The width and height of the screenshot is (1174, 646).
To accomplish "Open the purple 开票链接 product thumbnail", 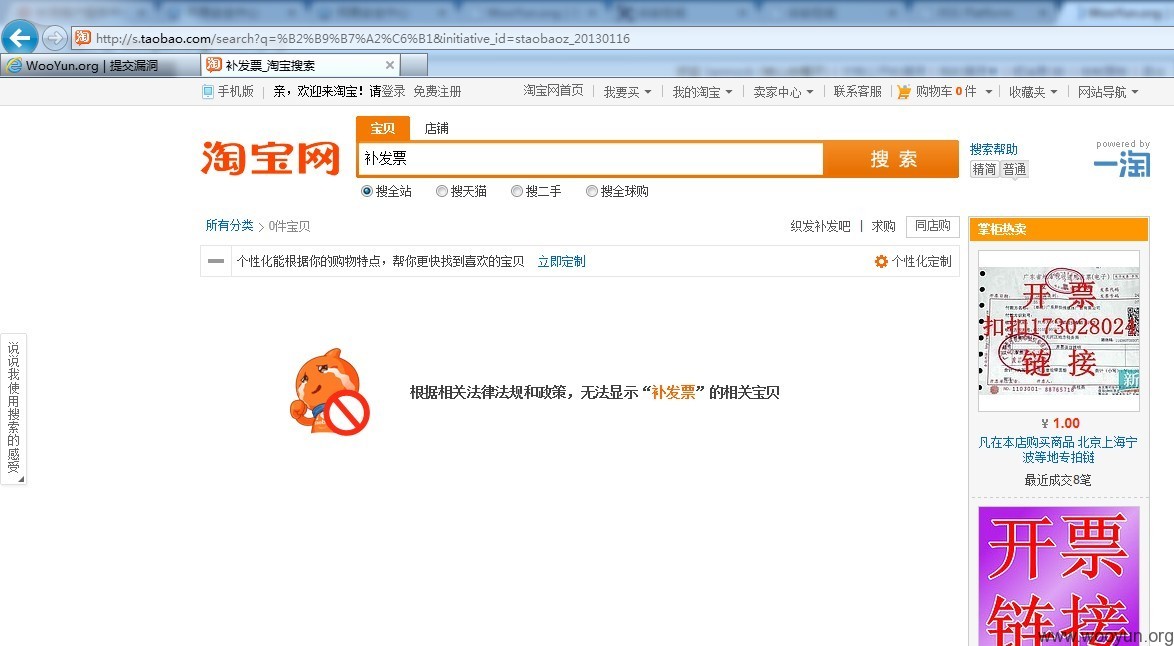I will pos(1059,576).
